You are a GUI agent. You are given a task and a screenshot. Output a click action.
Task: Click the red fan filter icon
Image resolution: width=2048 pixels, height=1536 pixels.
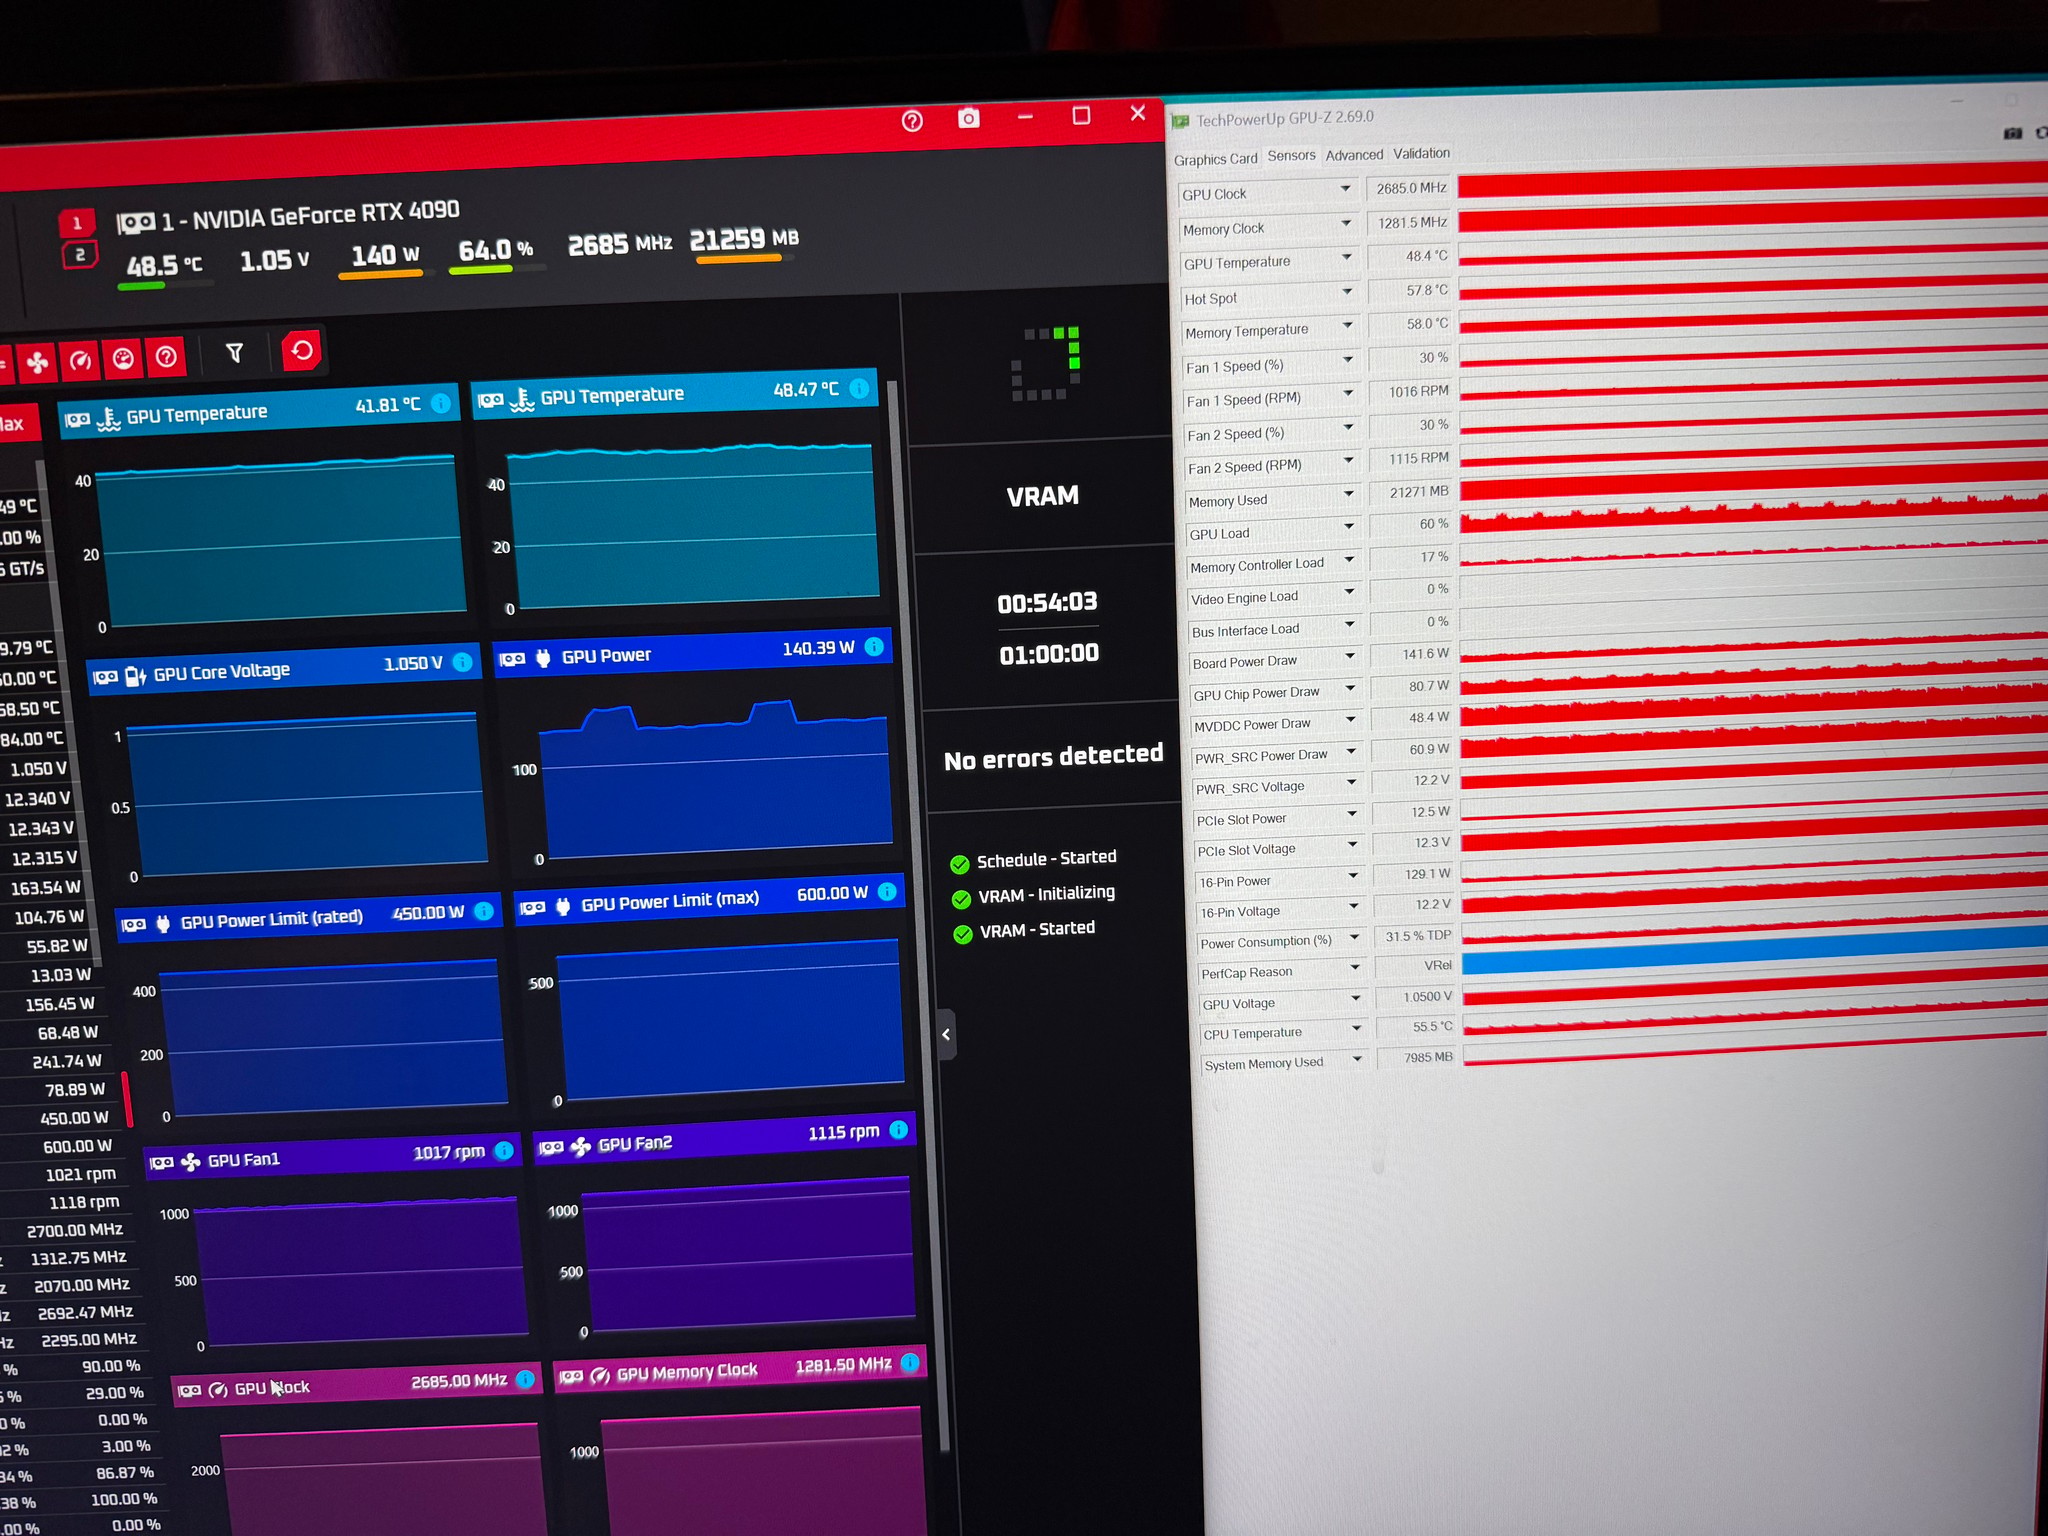(37, 361)
